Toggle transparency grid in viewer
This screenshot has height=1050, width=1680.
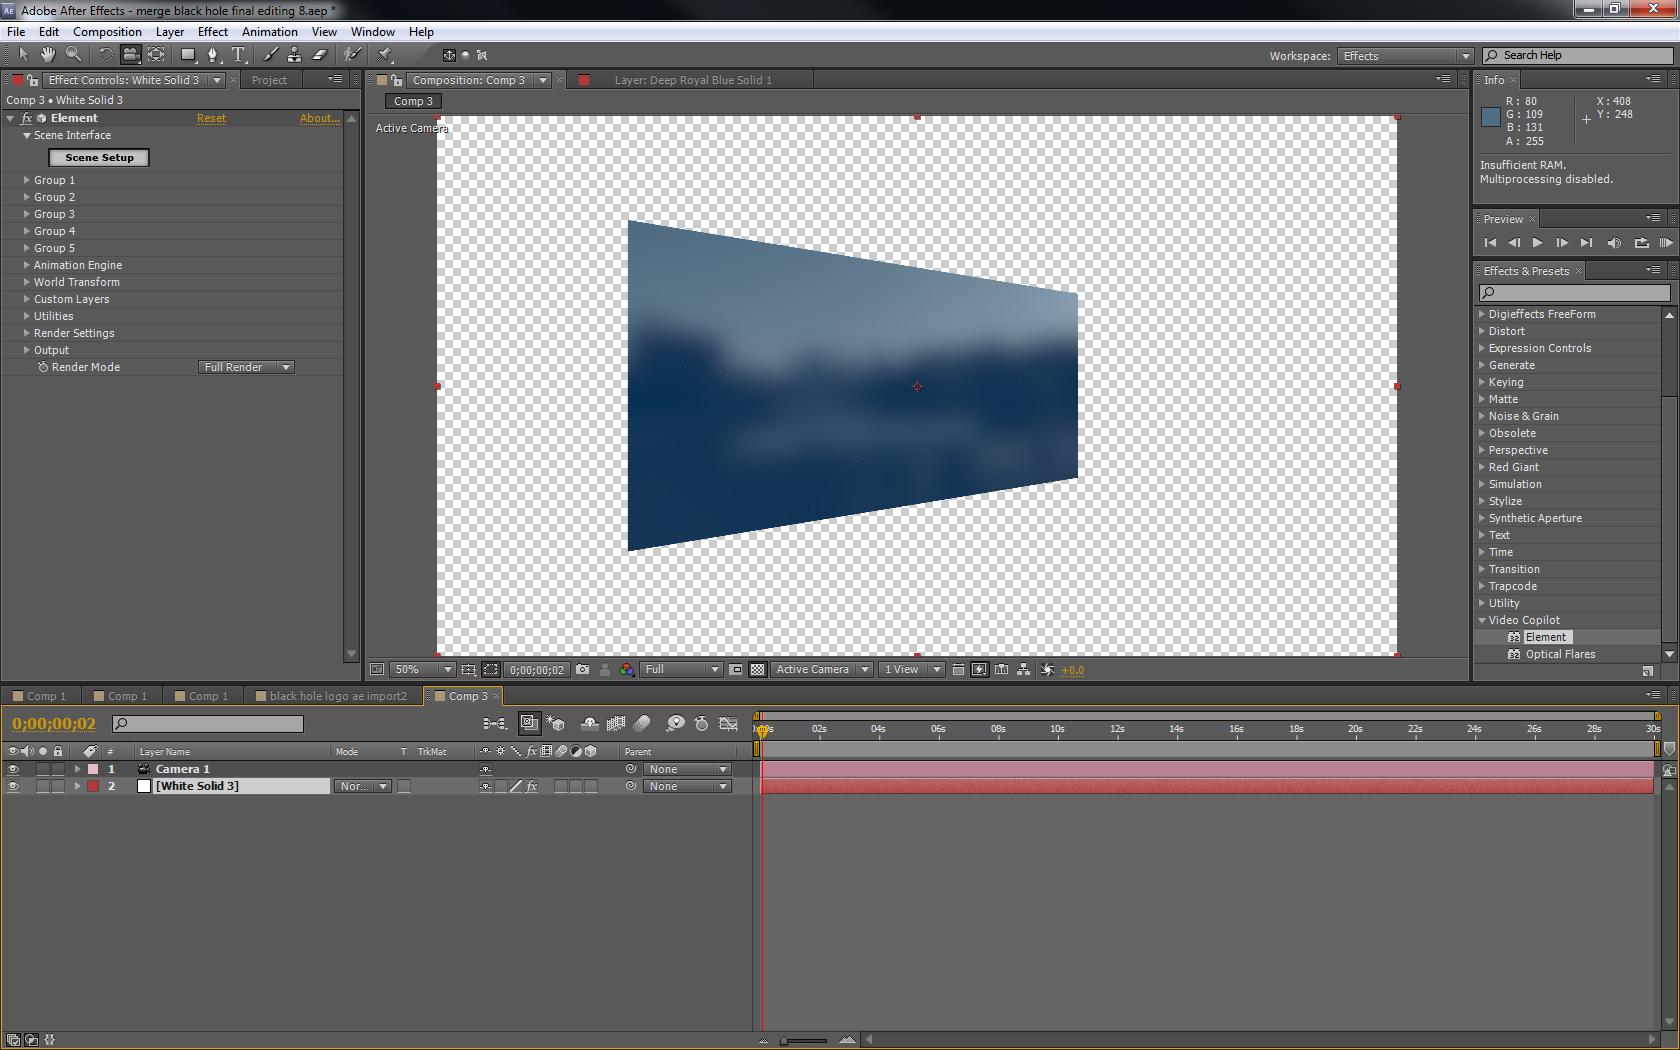758,670
